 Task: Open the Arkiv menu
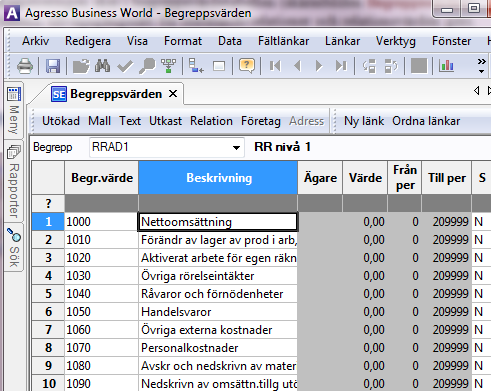36,41
